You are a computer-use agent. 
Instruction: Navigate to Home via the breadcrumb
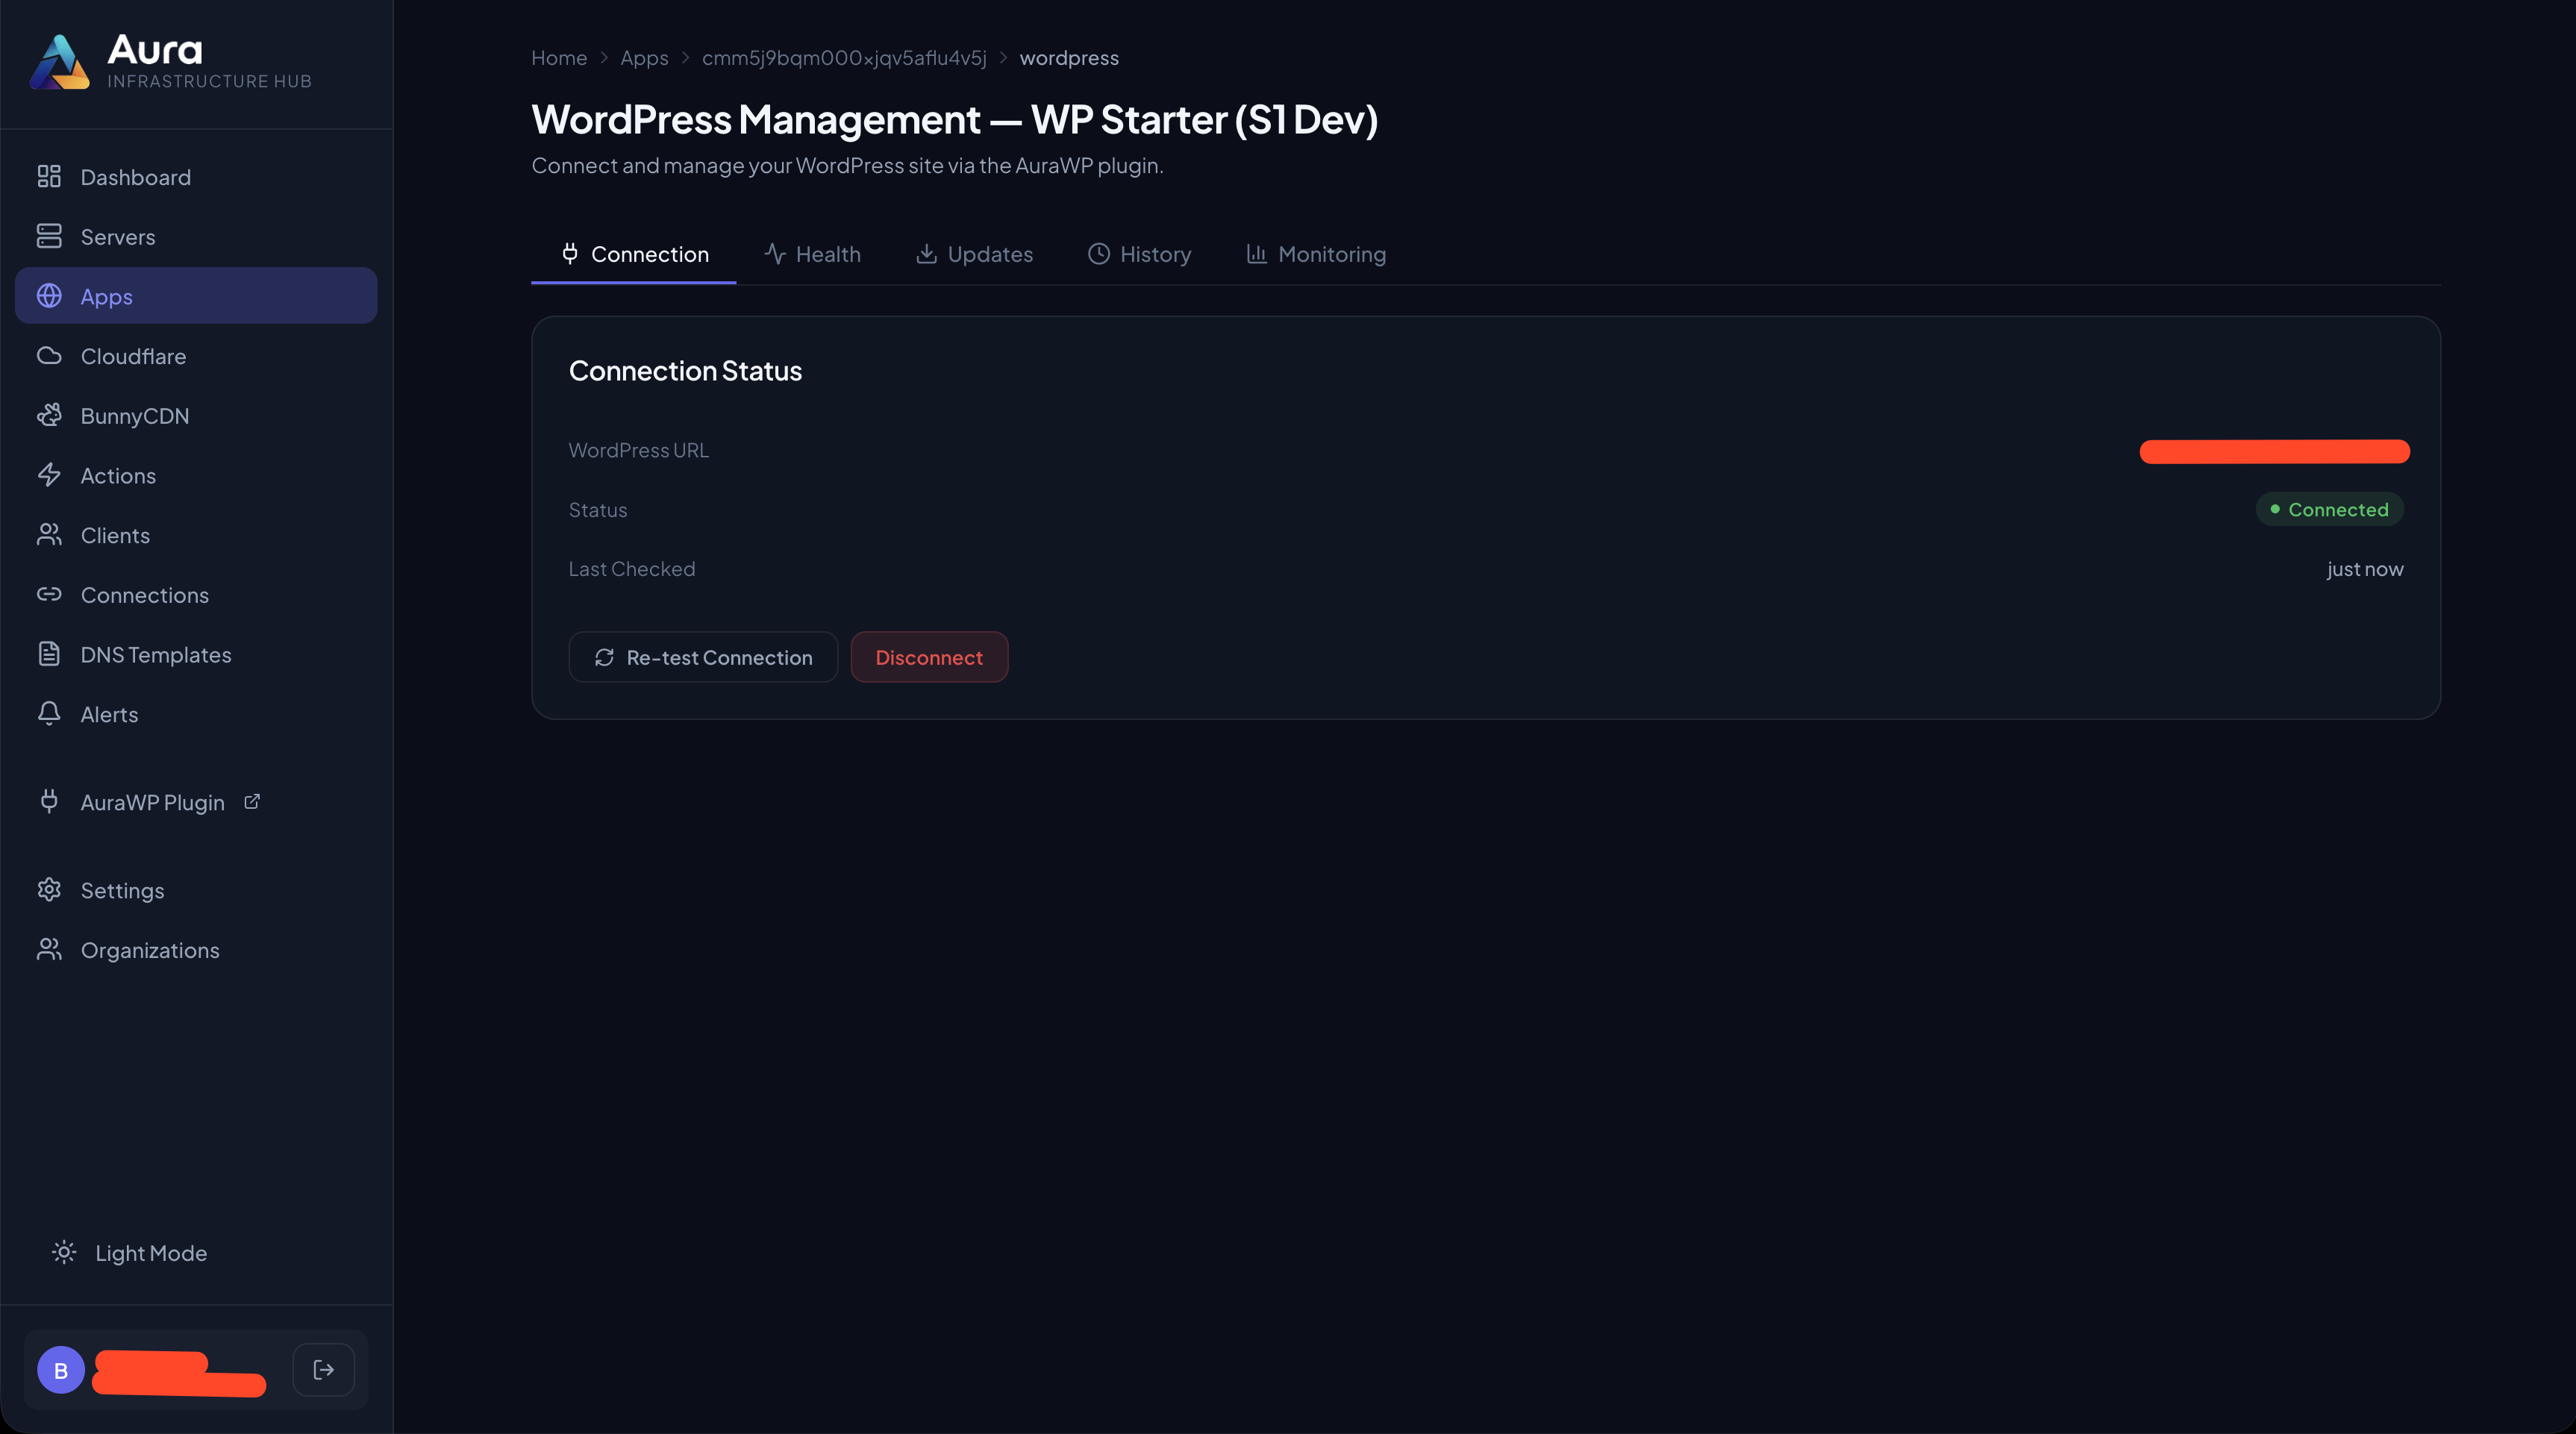pos(559,57)
